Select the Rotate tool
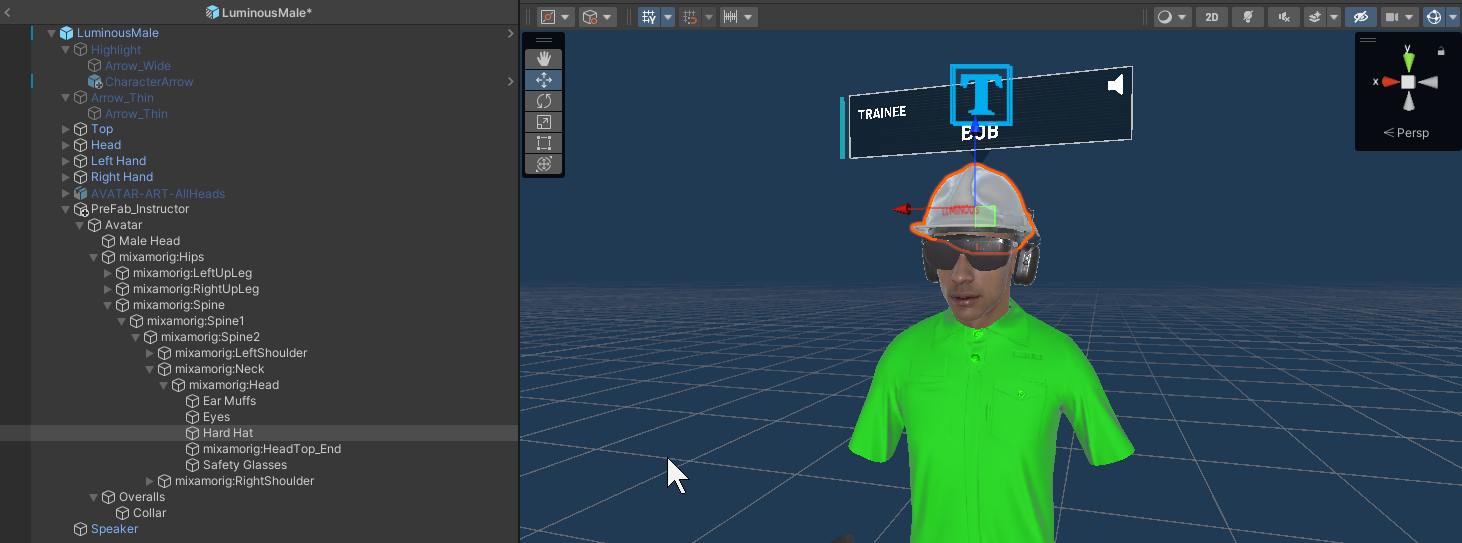This screenshot has width=1462, height=543. pos(544,101)
